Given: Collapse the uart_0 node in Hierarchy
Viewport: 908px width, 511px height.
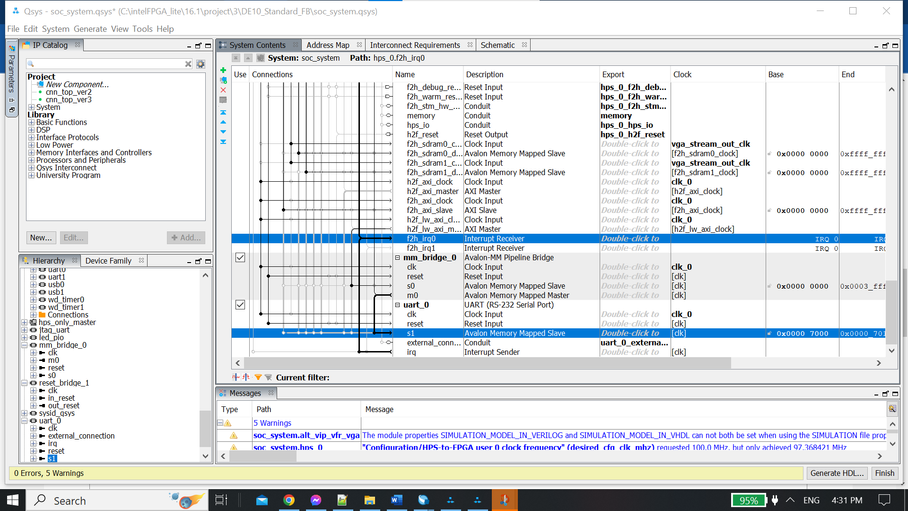Looking at the screenshot, I should coord(25,421).
